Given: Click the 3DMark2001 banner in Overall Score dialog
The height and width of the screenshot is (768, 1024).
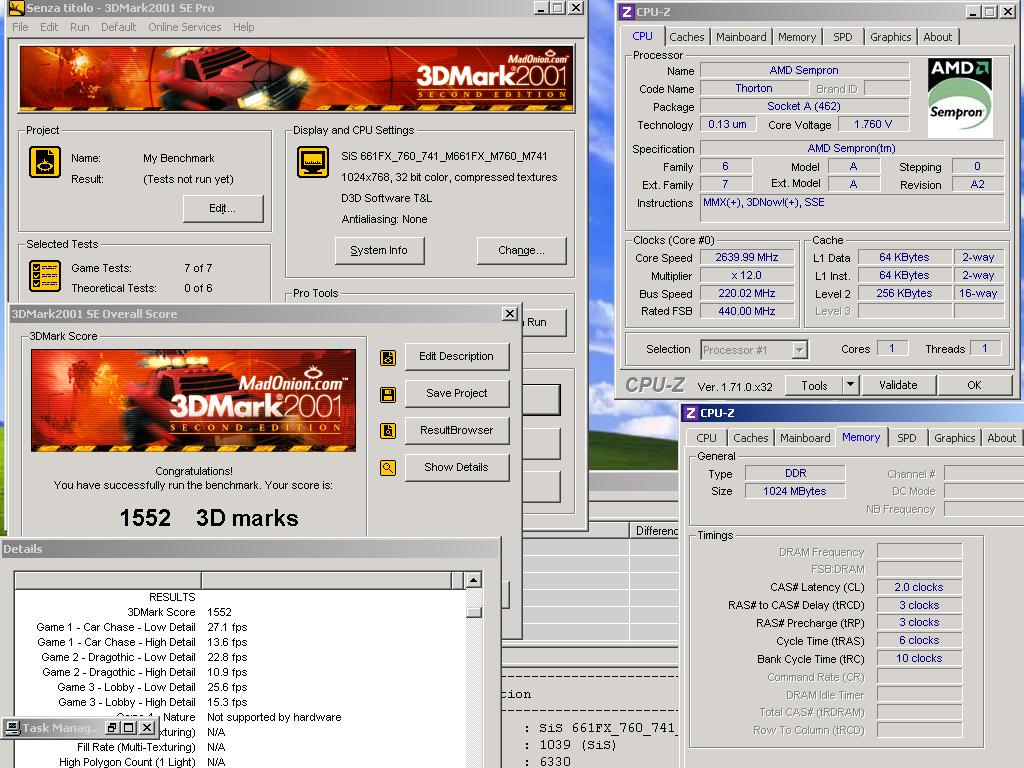Looking at the screenshot, I should 193,400.
